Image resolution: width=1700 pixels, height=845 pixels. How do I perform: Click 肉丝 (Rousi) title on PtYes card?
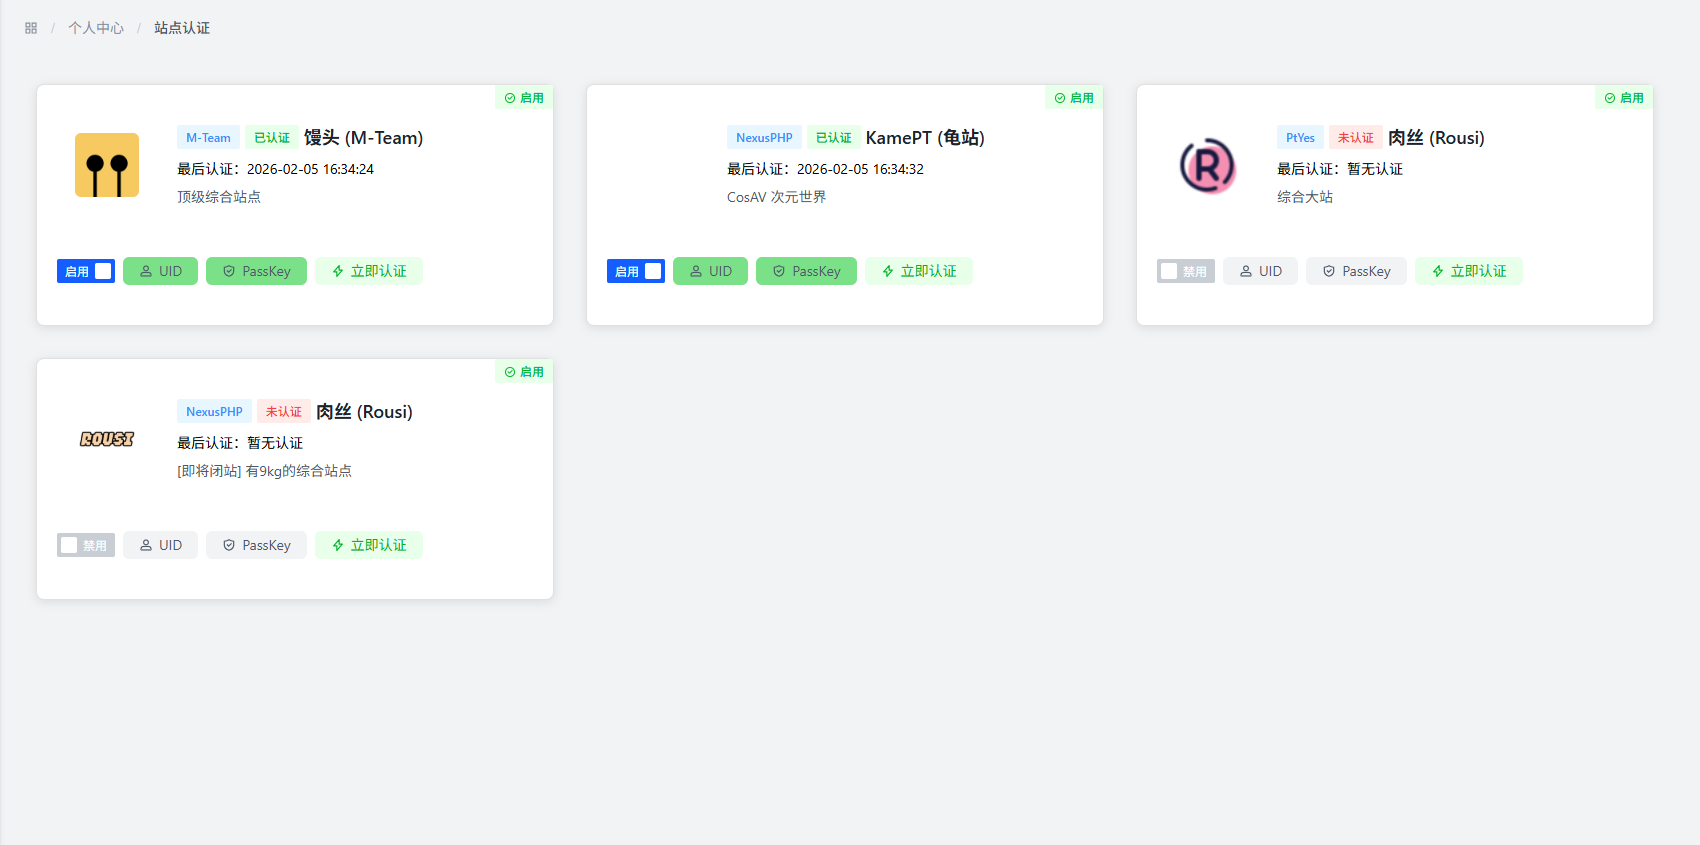tap(1436, 138)
